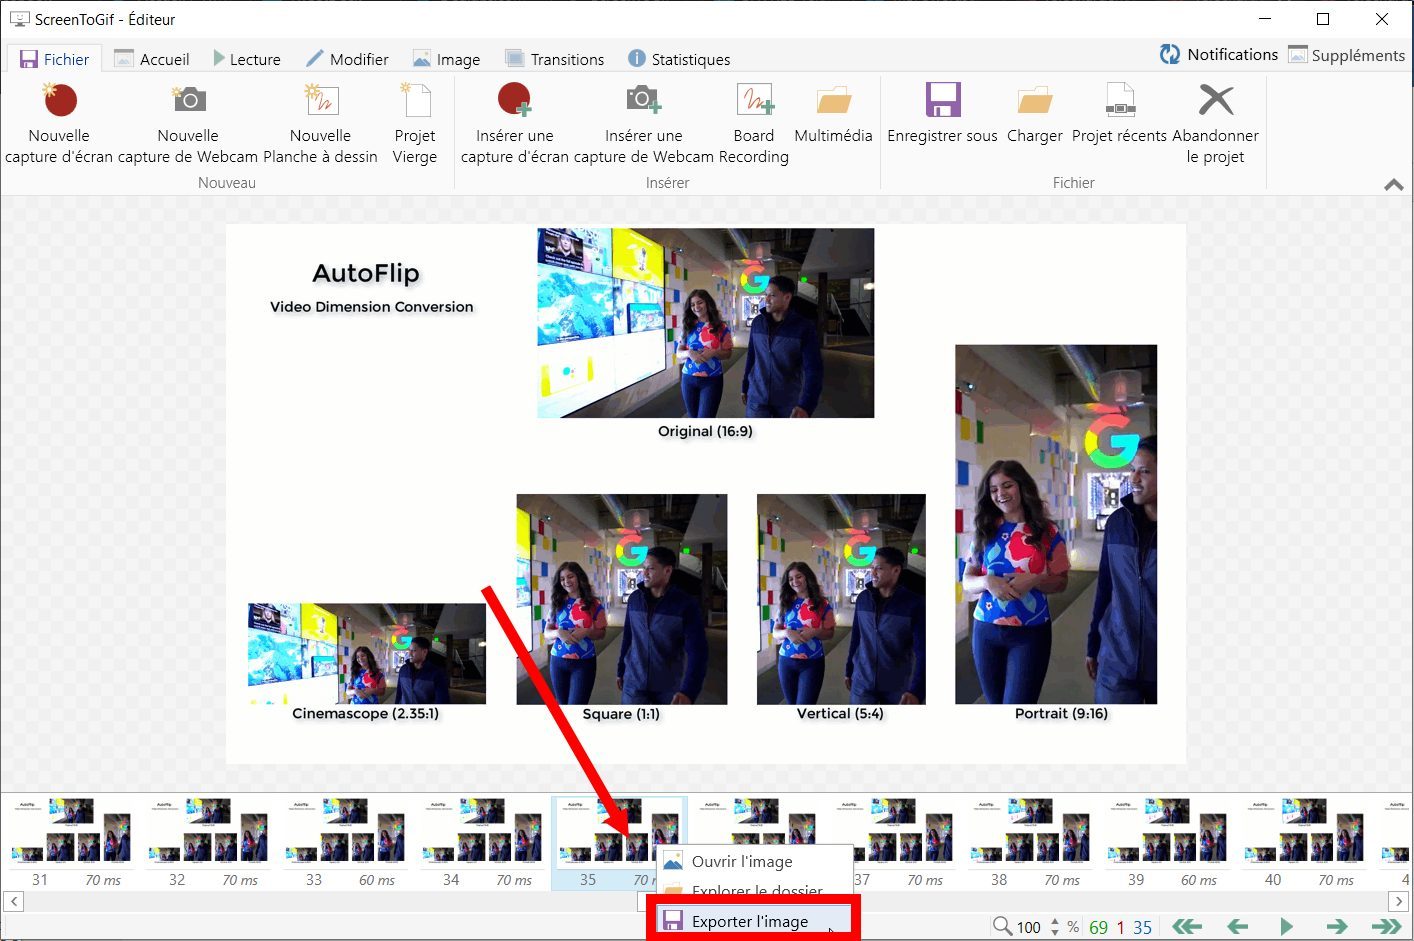The width and height of the screenshot is (1414, 941).
Task: Load a project with Charger
Action: [1035, 114]
